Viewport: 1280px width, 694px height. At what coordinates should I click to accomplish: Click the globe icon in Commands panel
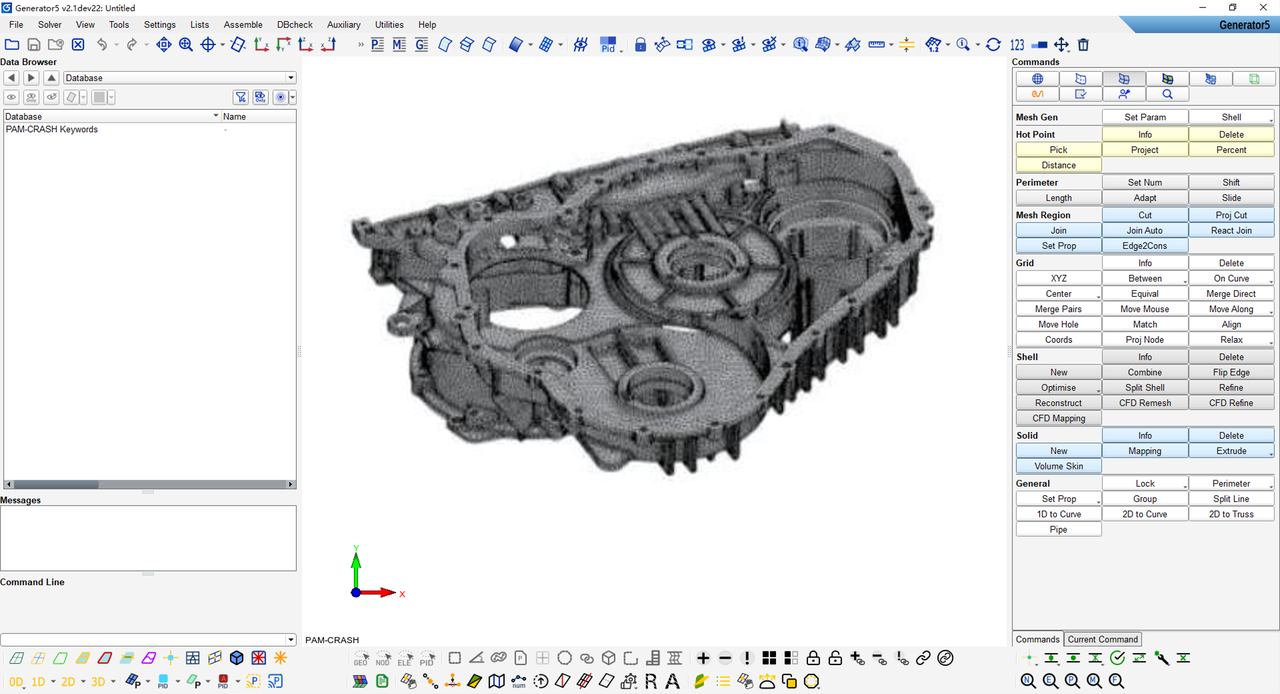coord(1038,79)
